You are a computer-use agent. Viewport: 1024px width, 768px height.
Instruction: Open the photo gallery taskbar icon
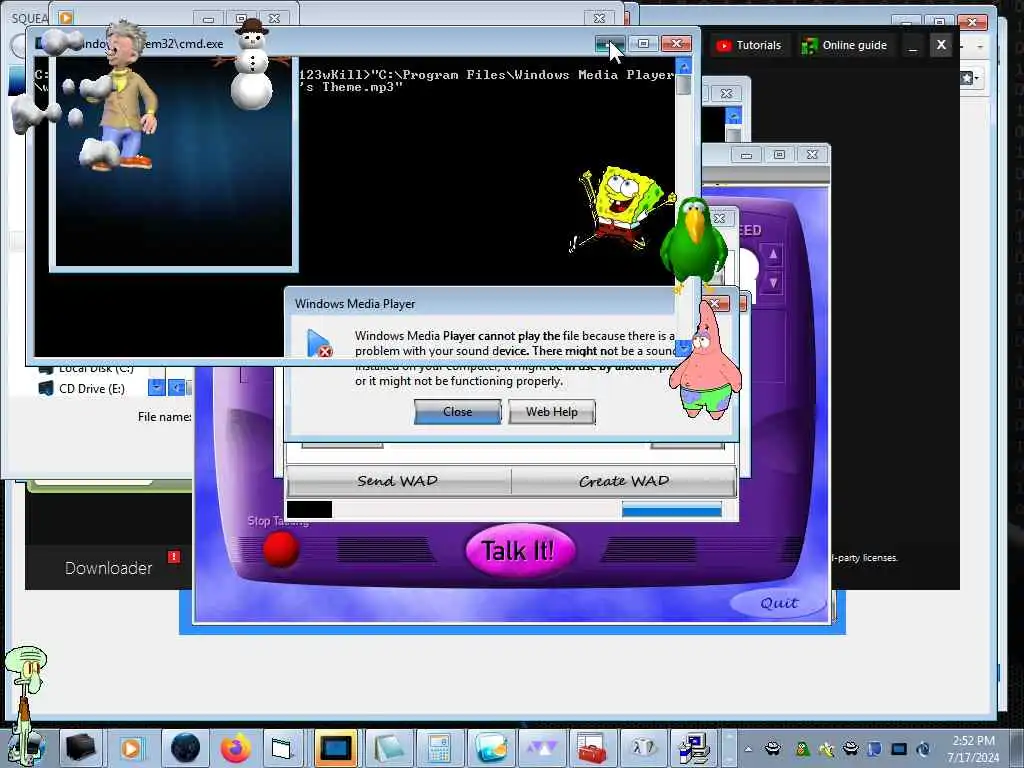490,748
